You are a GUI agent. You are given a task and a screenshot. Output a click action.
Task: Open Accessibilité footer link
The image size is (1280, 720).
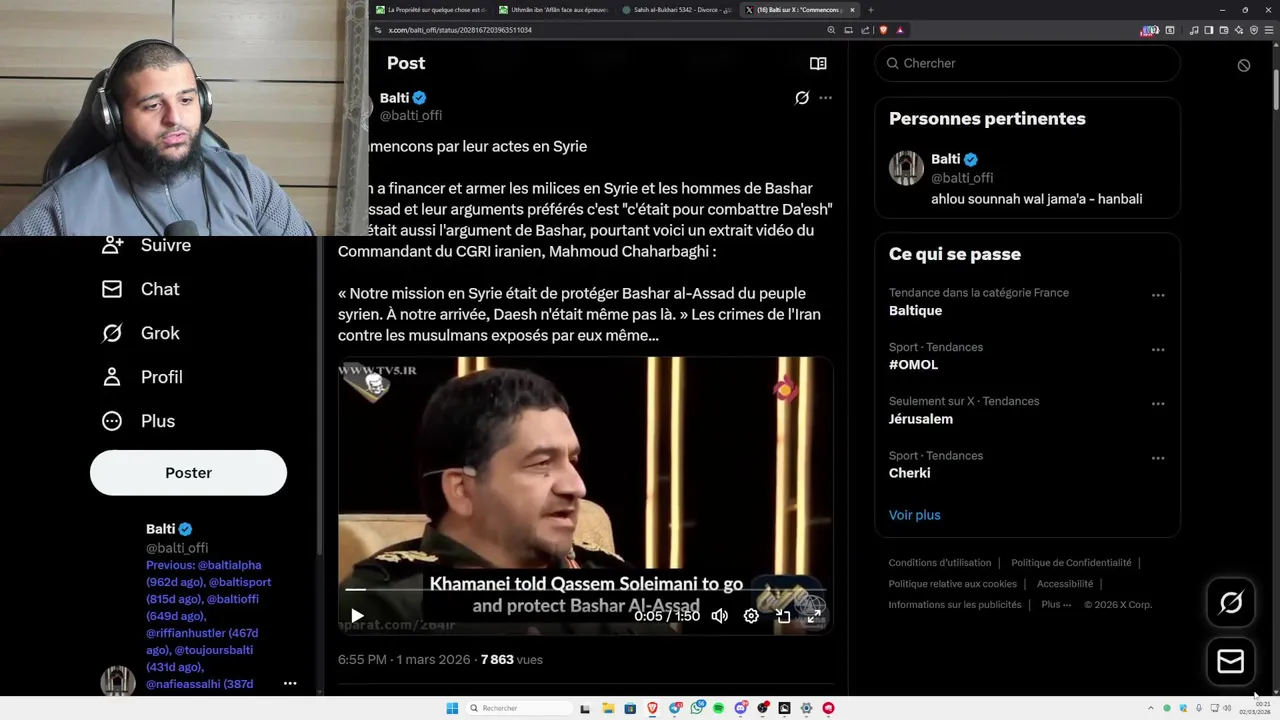pyautogui.click(x=1065, y=584)
